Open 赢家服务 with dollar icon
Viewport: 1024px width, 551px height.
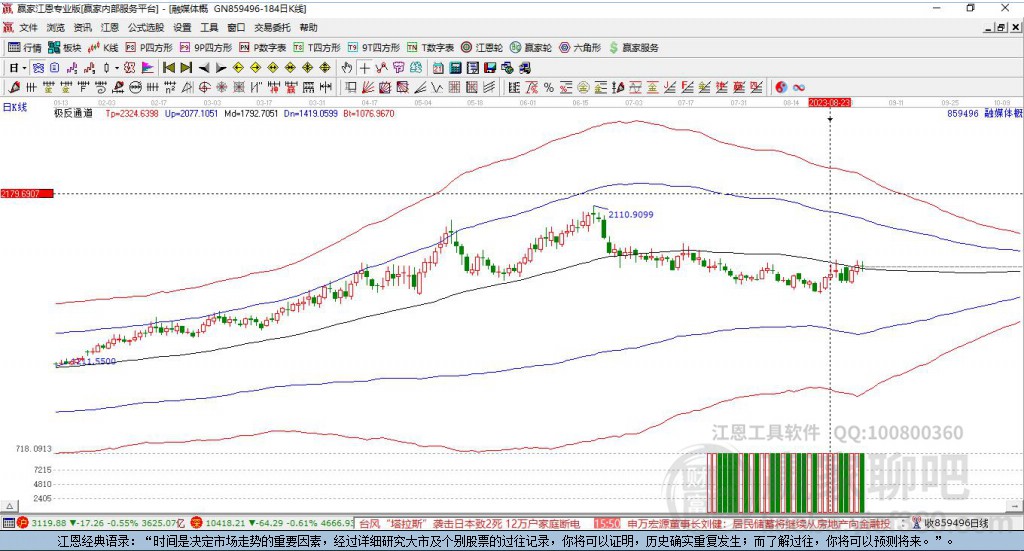click(x=633, y=48)
